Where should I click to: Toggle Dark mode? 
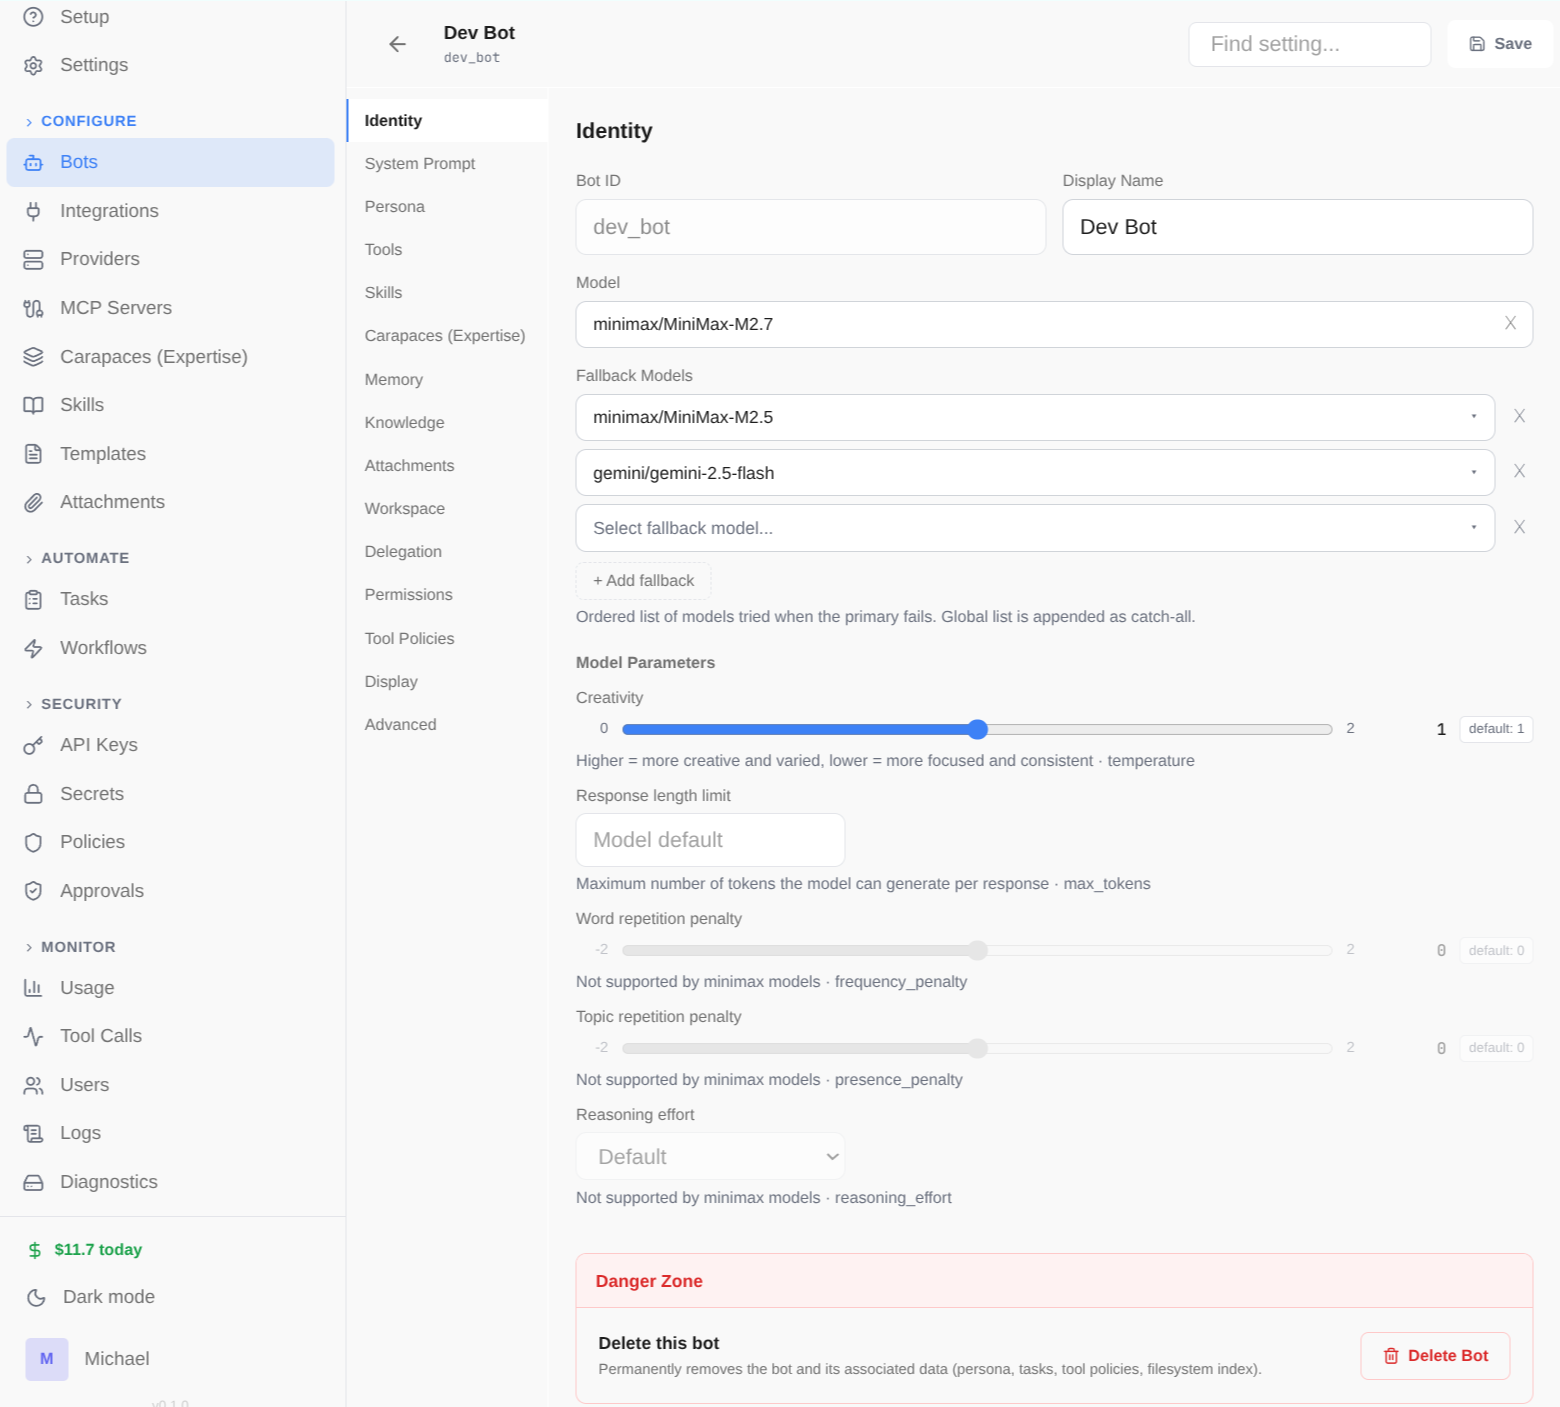pyautogui.click(x=107, y=1296)
